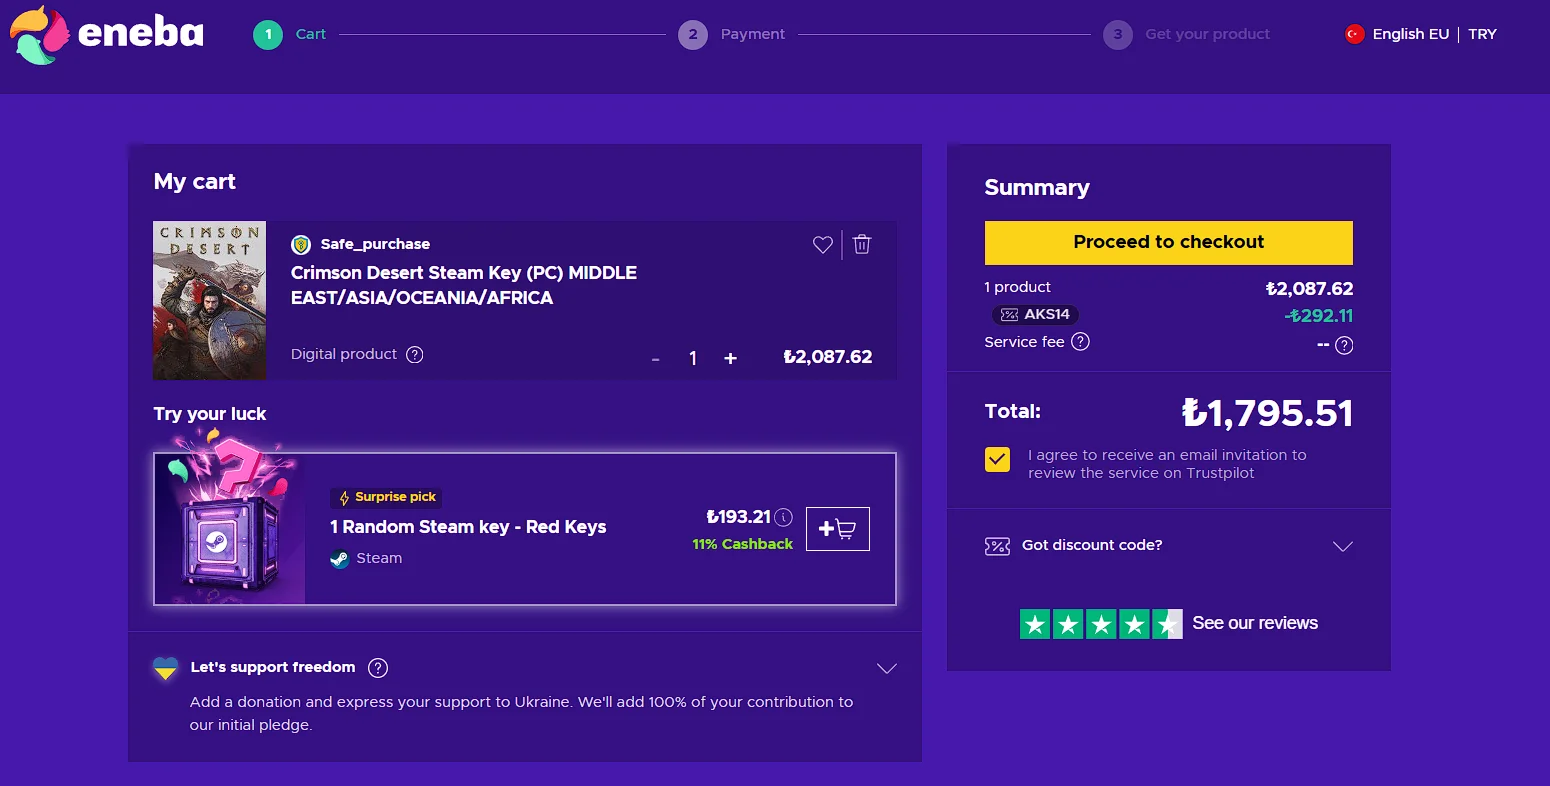Show price info for ₺193.21

click(x=784, y=517)
